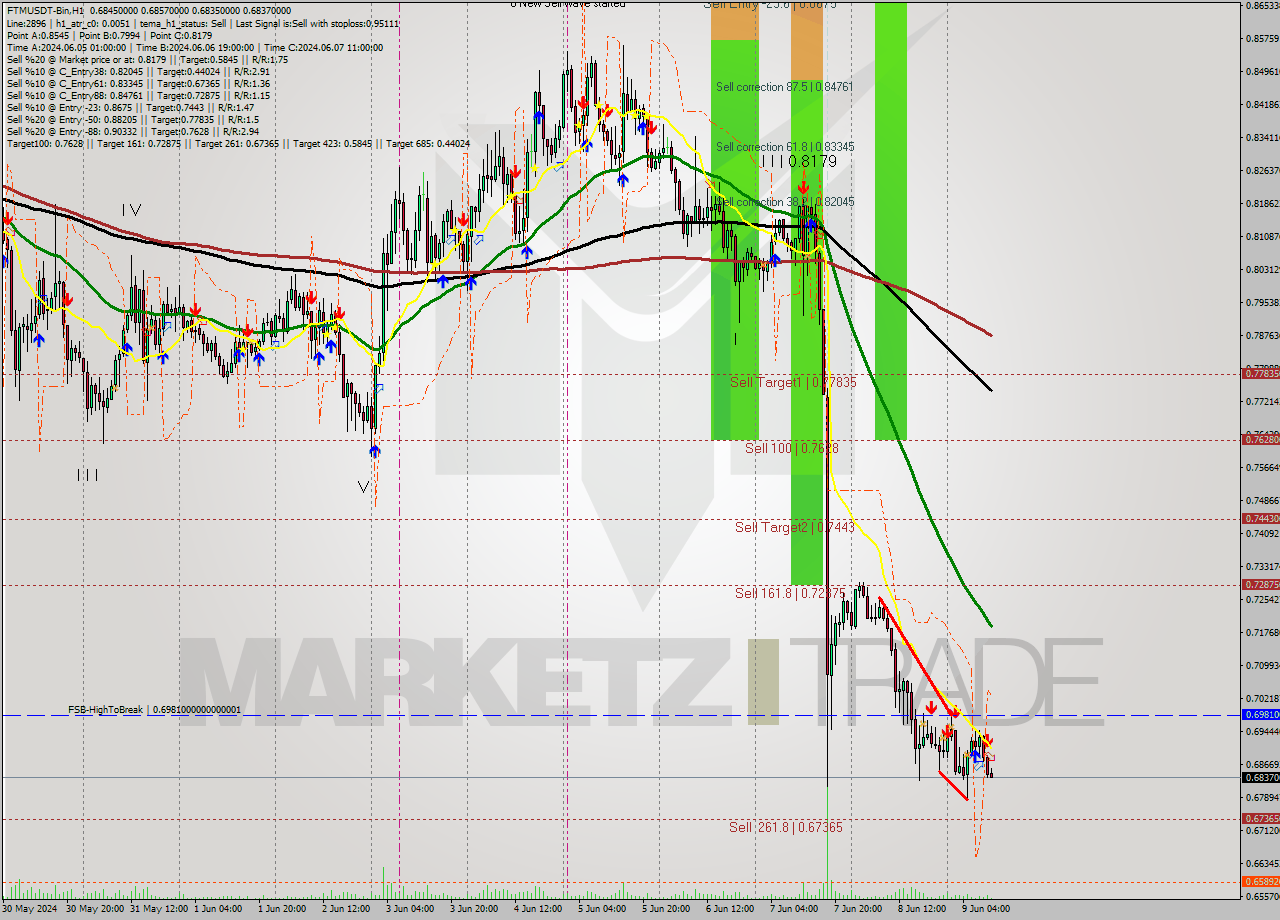Viewport: 1280px width, 920px height.
Task: Click the 3 Jun 20:00 time label
Action: pyautogui.click(x=475, y=909)
